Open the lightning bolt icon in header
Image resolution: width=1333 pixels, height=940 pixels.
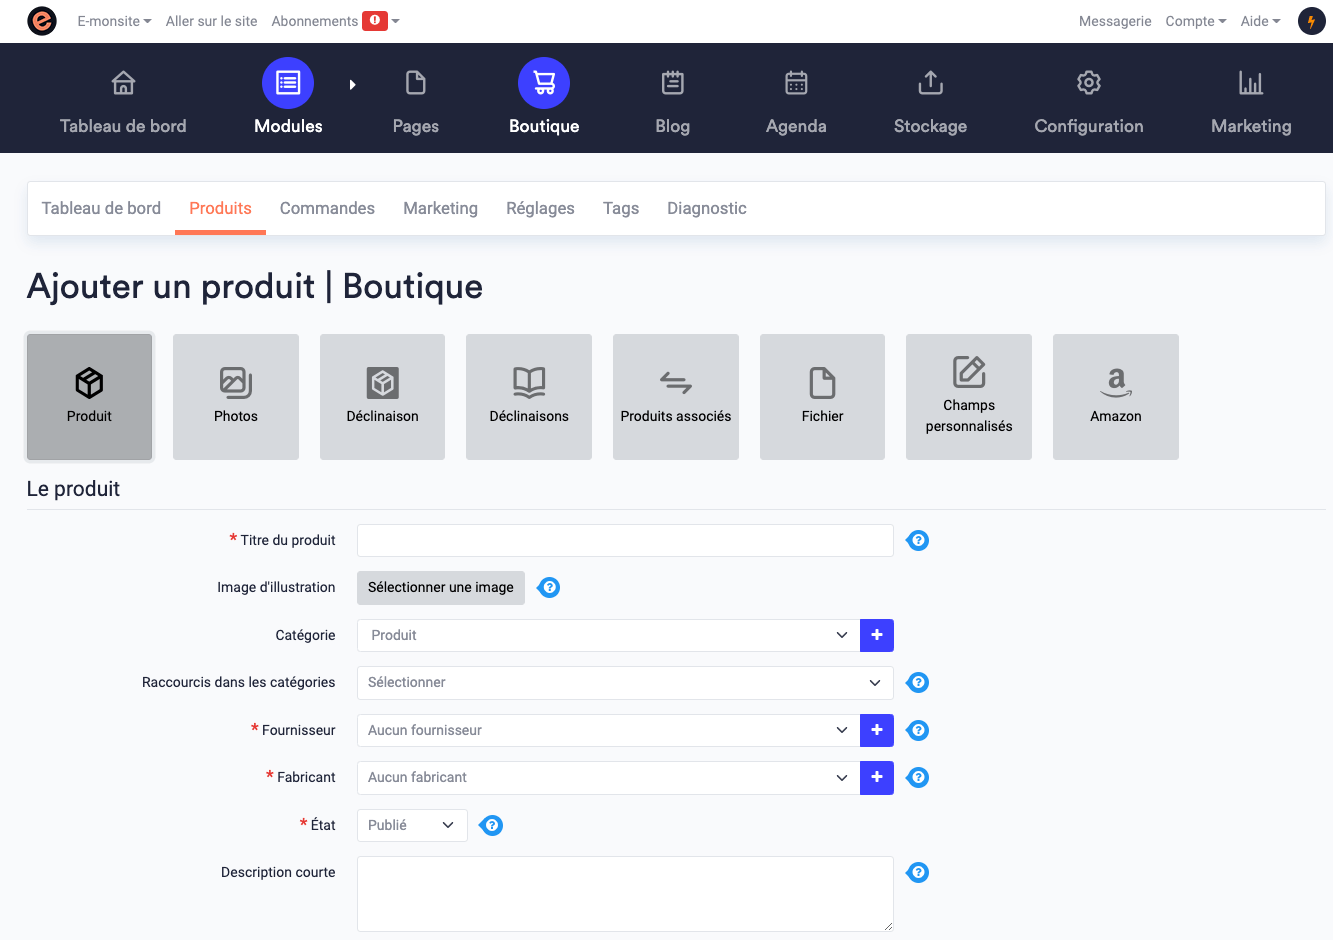tap(1311, 21)
